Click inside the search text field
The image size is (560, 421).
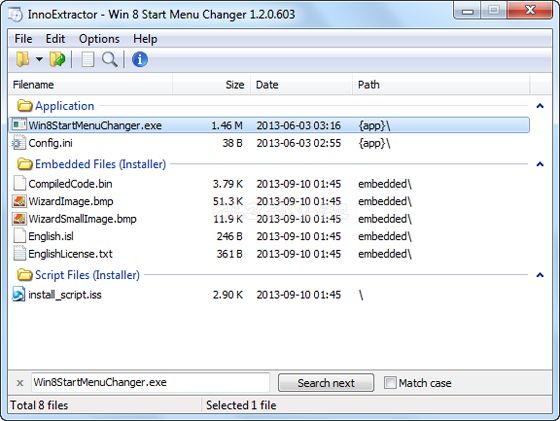[x=150, y=382]
